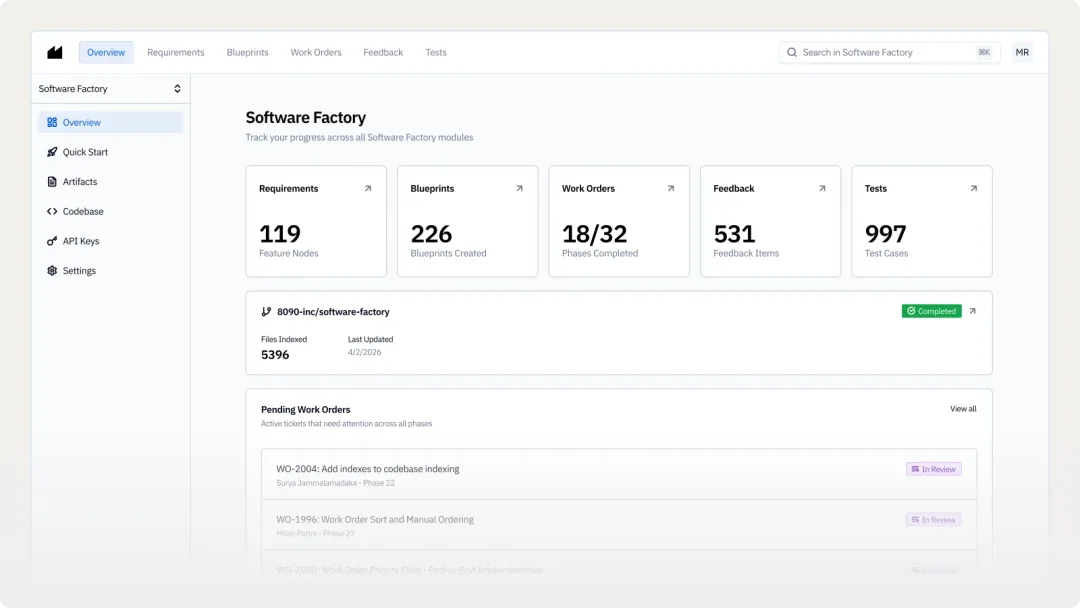Click View all for Pending Work Orders
This screenshot has height=608, width=1080.
[963, 409]
